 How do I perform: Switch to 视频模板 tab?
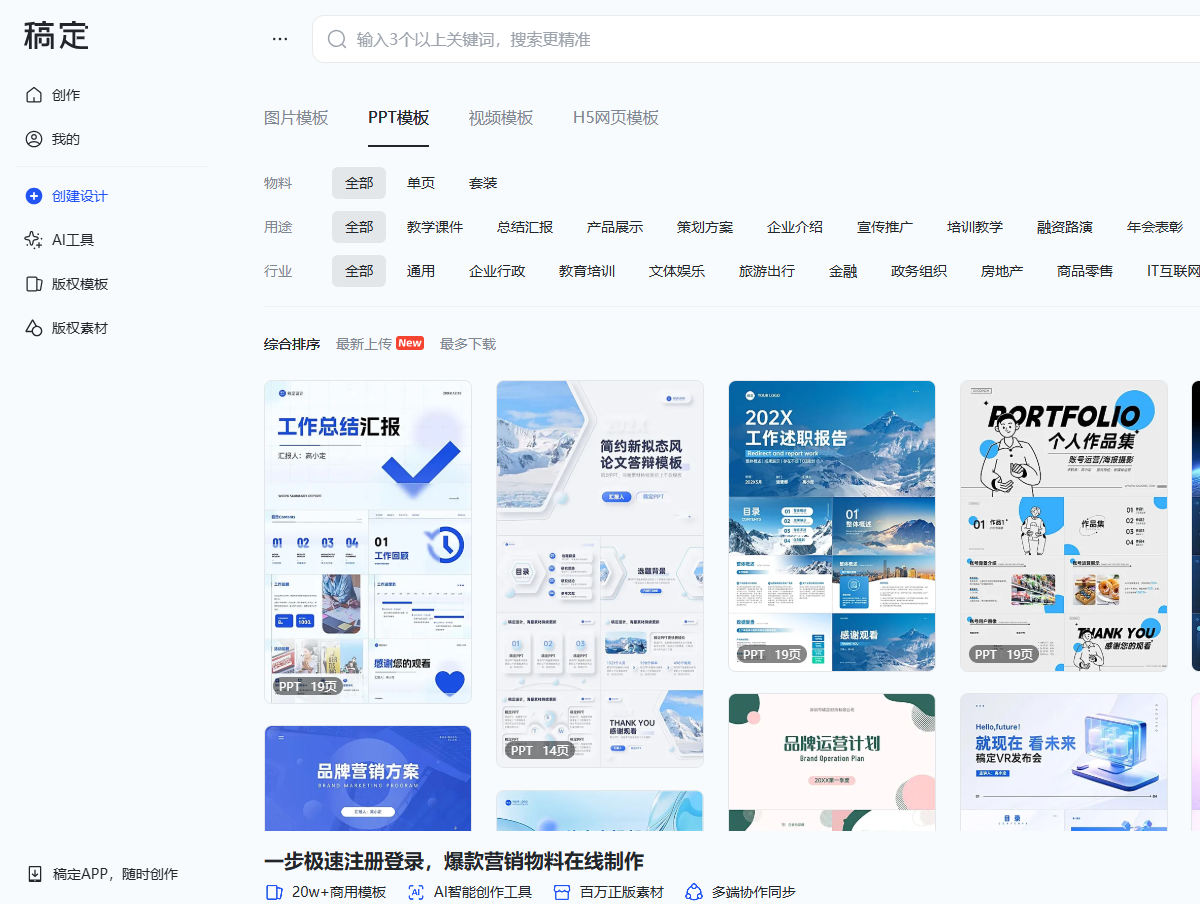pyautogui.click(x=501, y=118)
